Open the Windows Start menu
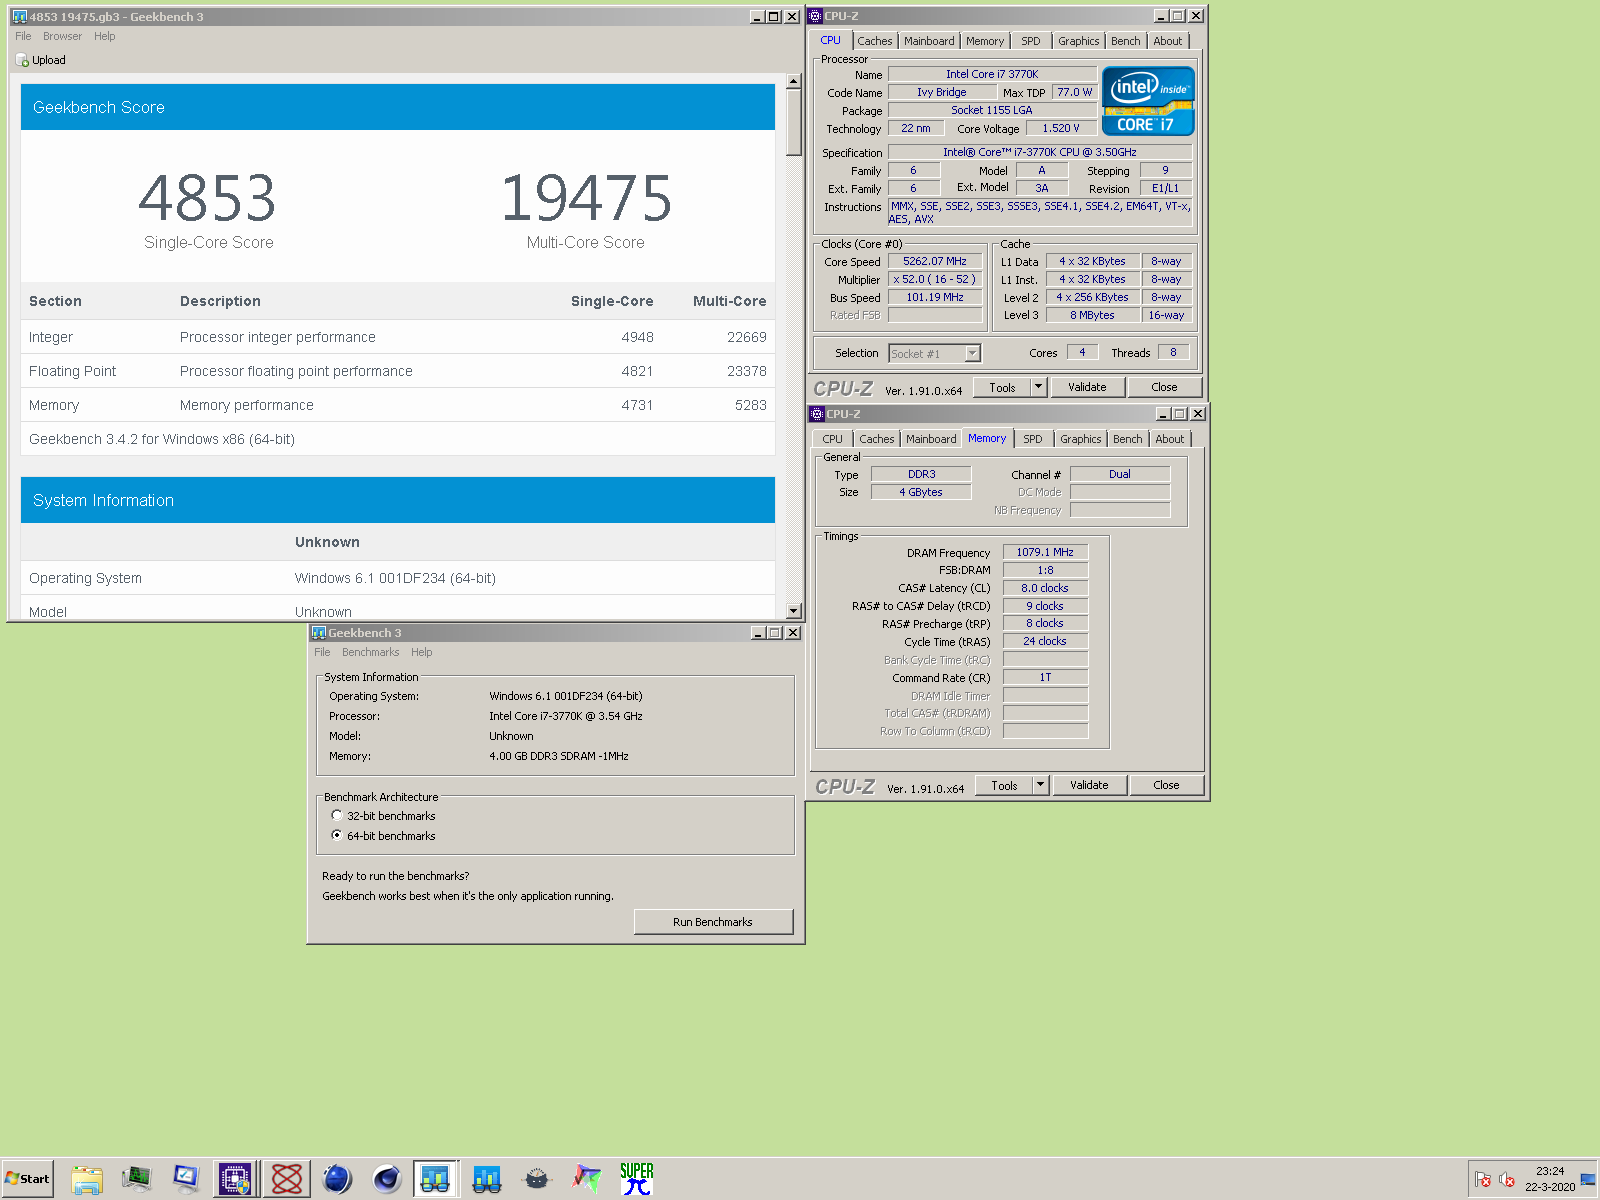This screenshot has height=1200, width=1600. pos(27,1179)
